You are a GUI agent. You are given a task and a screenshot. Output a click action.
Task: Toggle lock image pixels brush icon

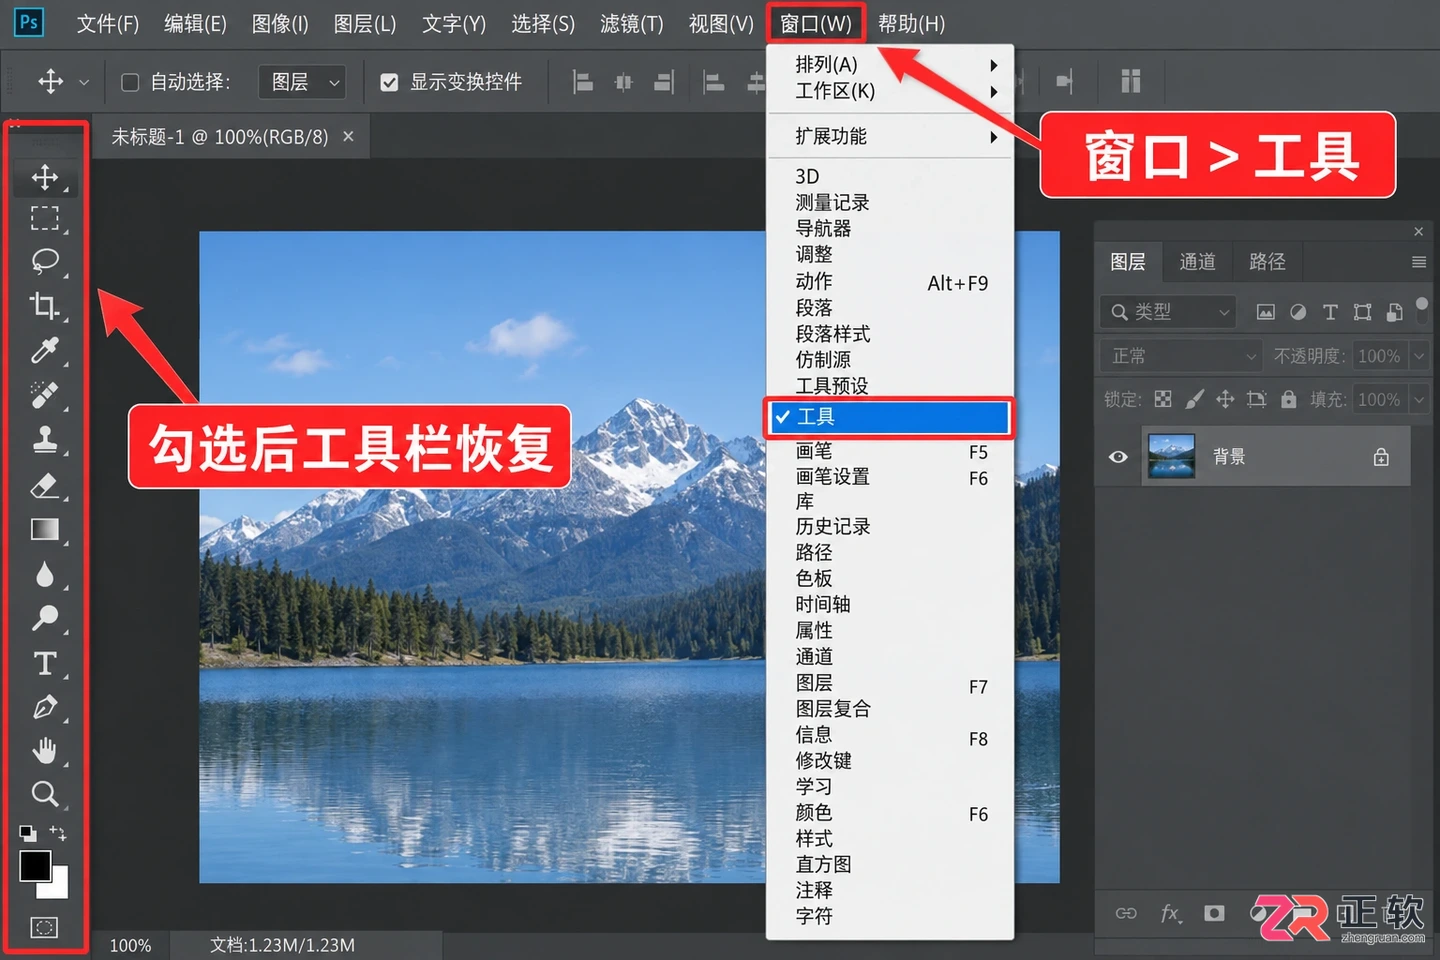pyautogui.click(x=1194, y=399)
